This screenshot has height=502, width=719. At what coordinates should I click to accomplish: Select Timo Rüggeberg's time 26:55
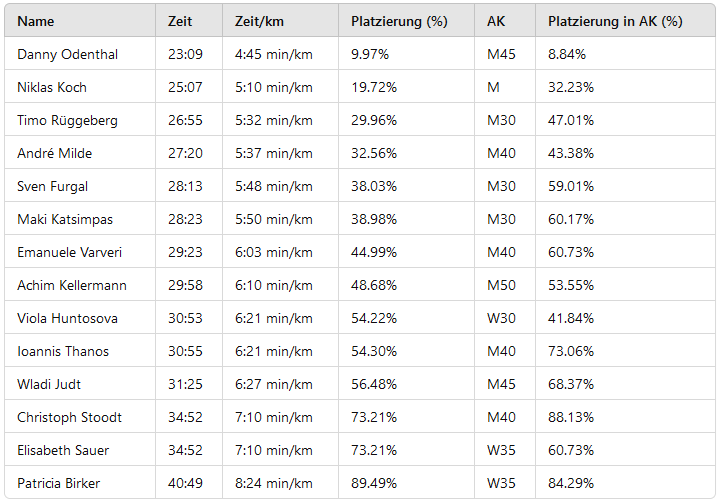[185, 120]
